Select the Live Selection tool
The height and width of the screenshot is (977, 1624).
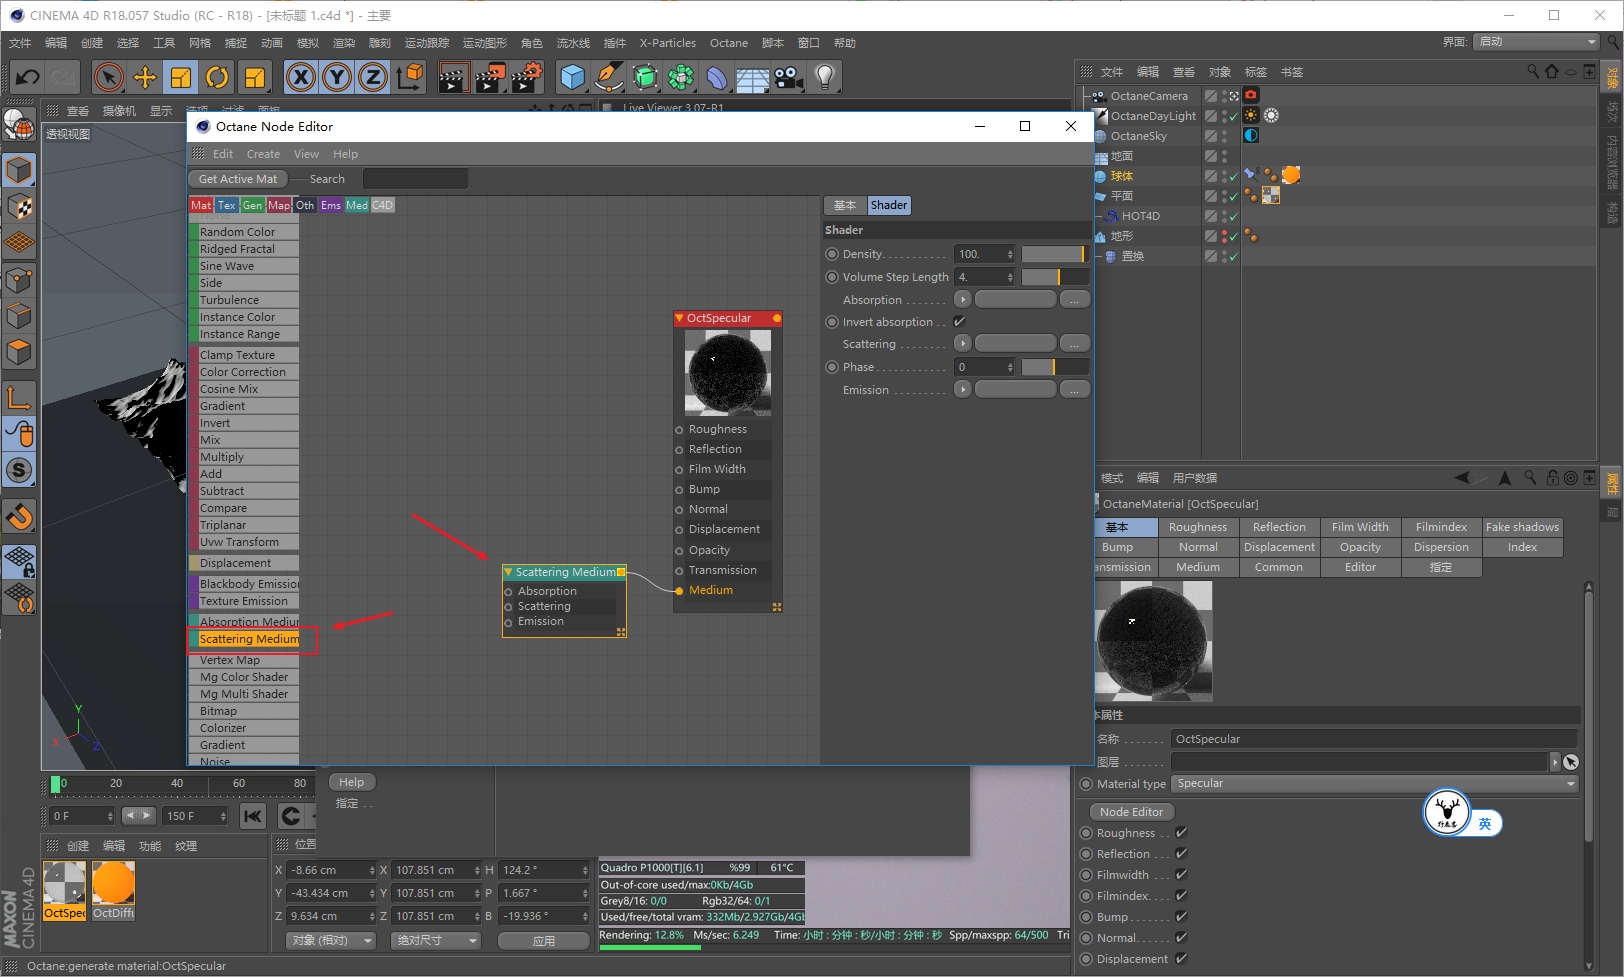click(108, 77)
